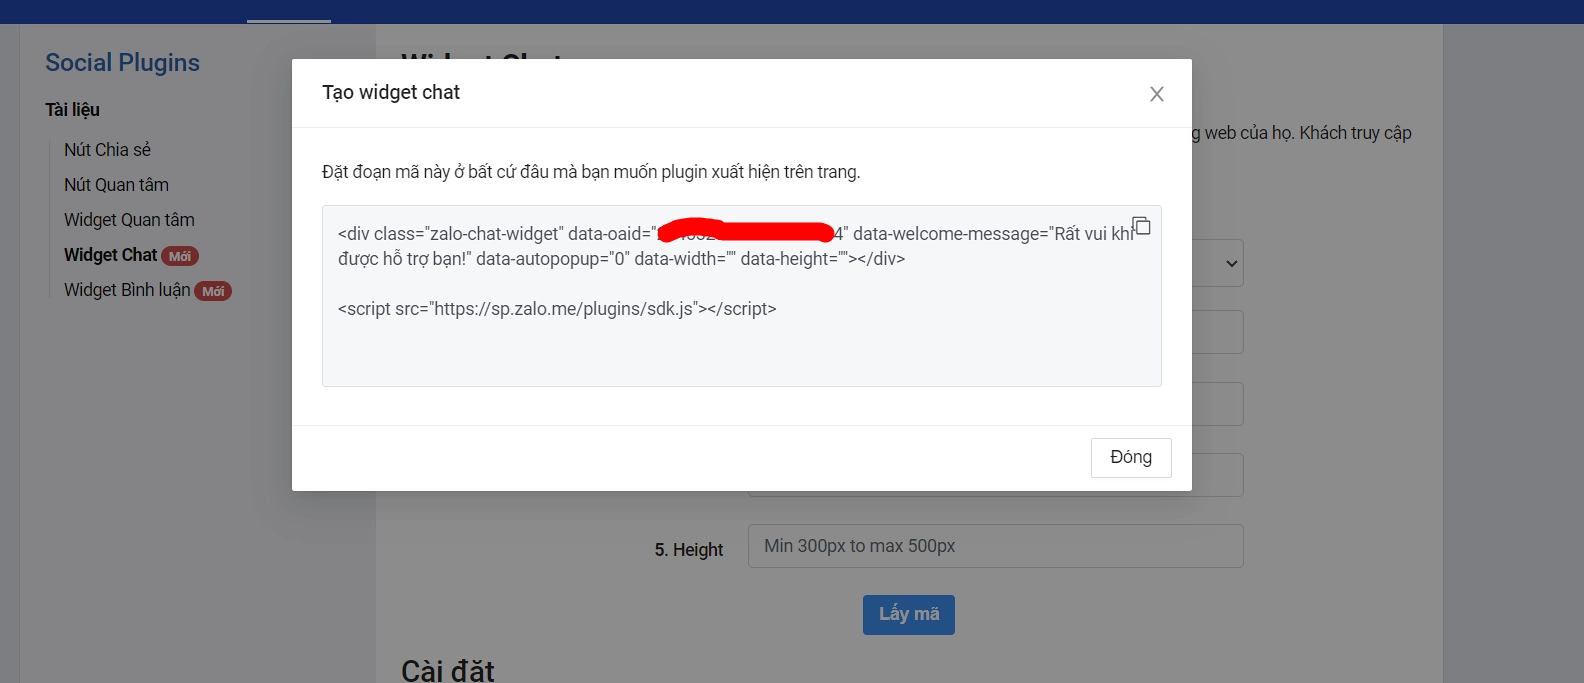This screenshot has width=1584, height=683.
Task: Click the Tài liệu section label
Action: [x=72, y=110]
